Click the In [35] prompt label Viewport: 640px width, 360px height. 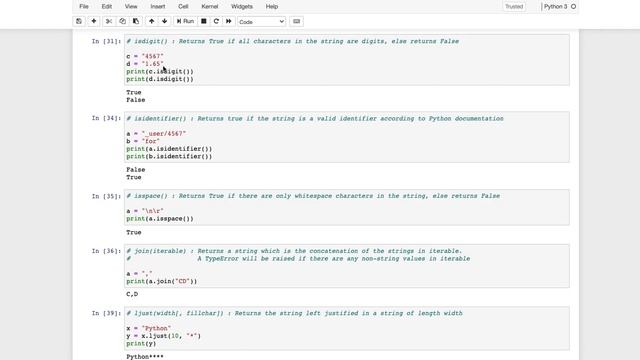pyautogui.click(x=106, y=196)
